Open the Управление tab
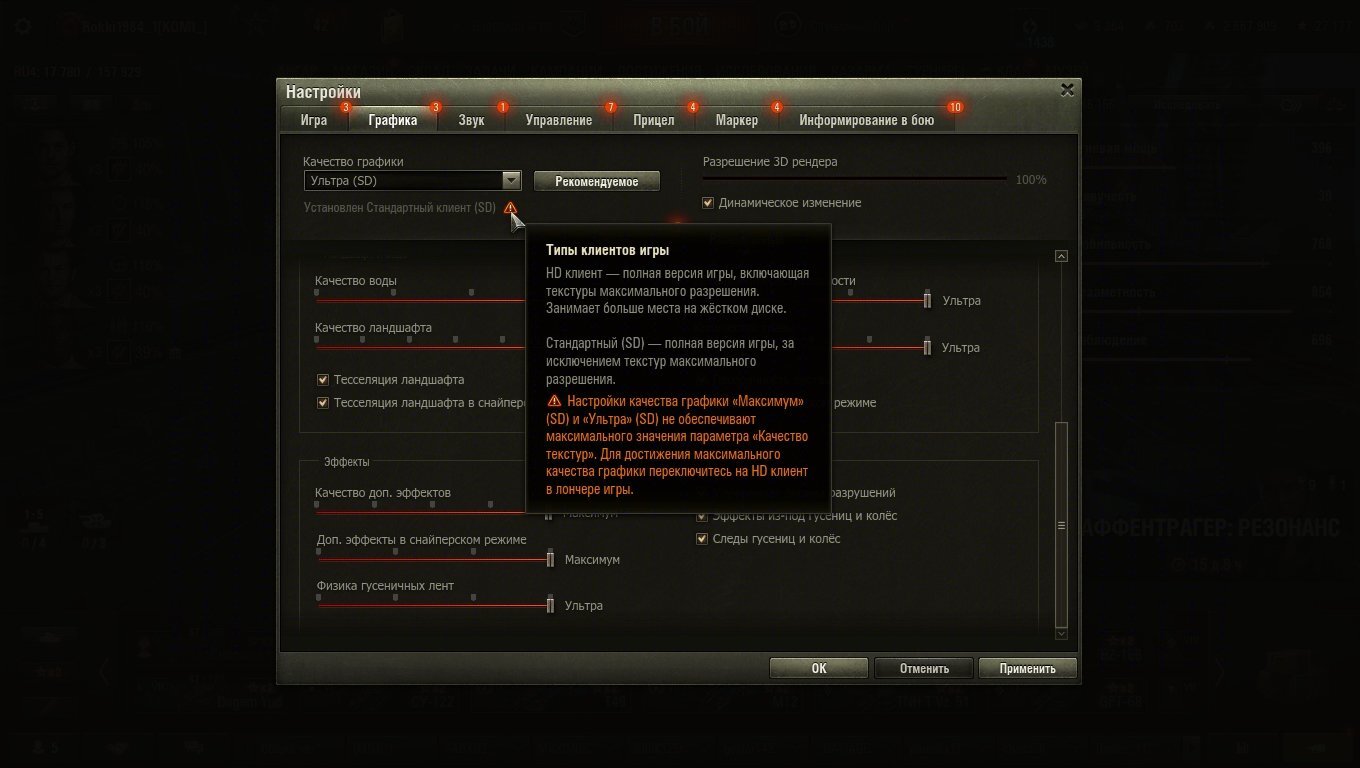Viewport: 1360px width, 768px height. [x=558, y=120]
